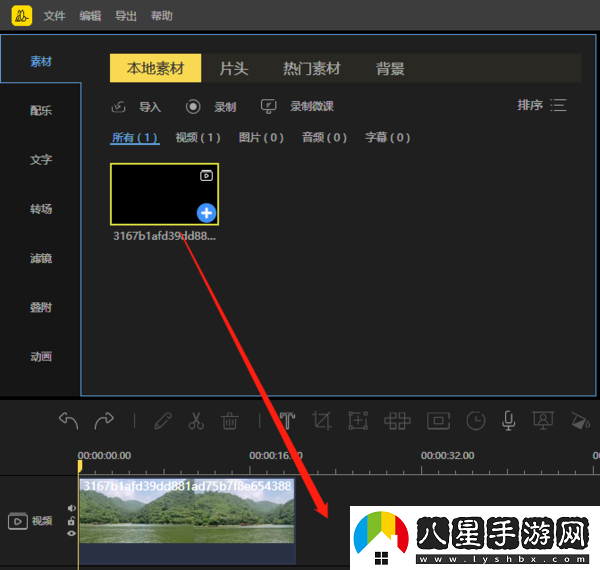This screenshot has height=570, width=600.
Task: Click the scissors split icon
Action: (x=196, y=421)
